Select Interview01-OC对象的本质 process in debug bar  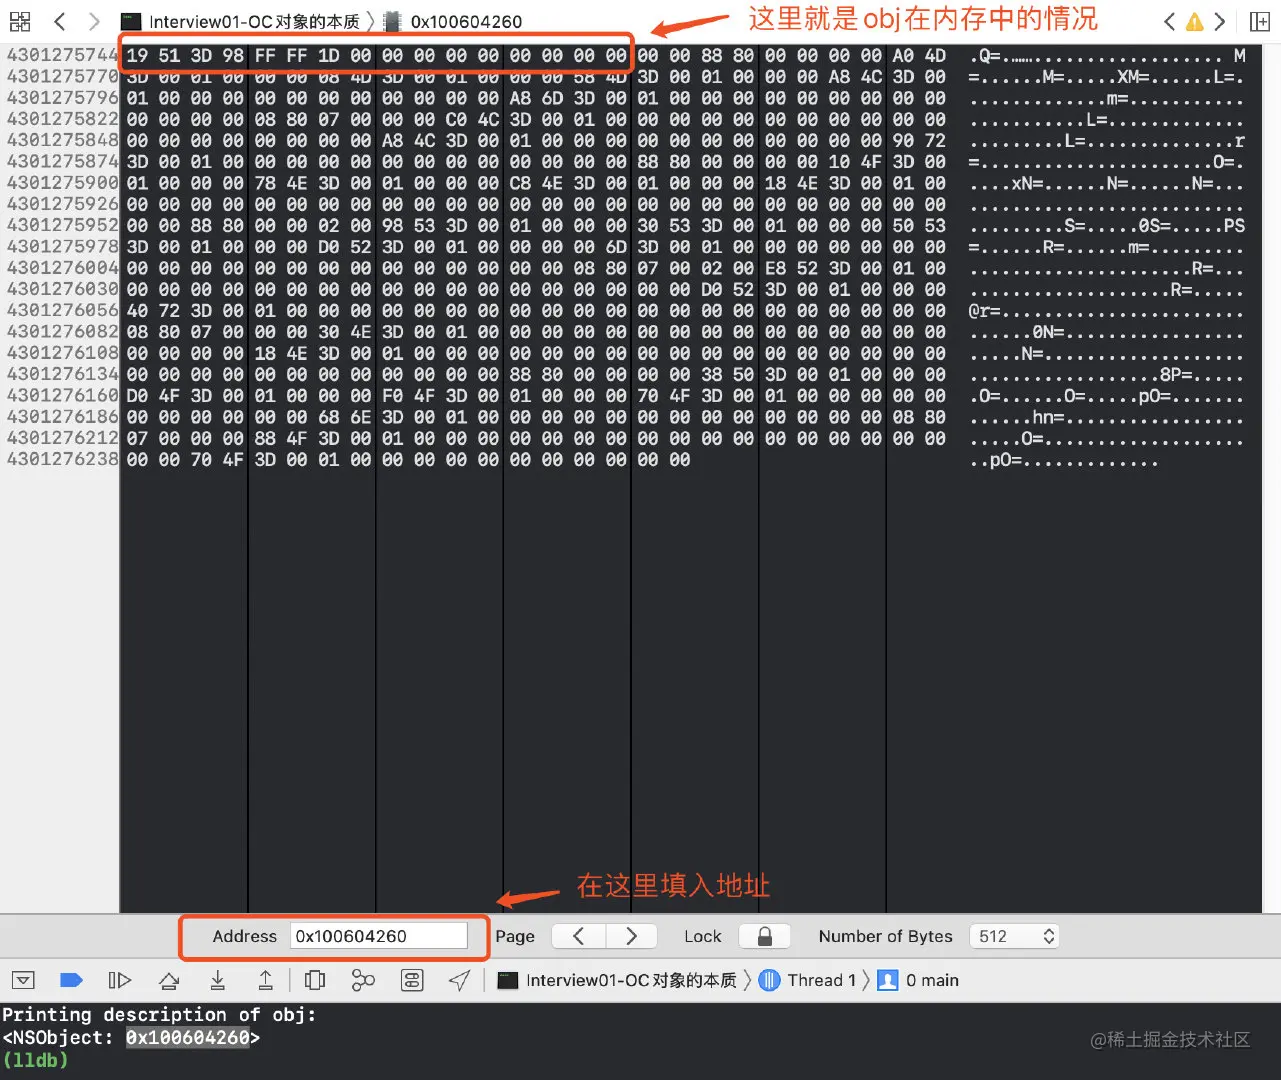point(617,980)
